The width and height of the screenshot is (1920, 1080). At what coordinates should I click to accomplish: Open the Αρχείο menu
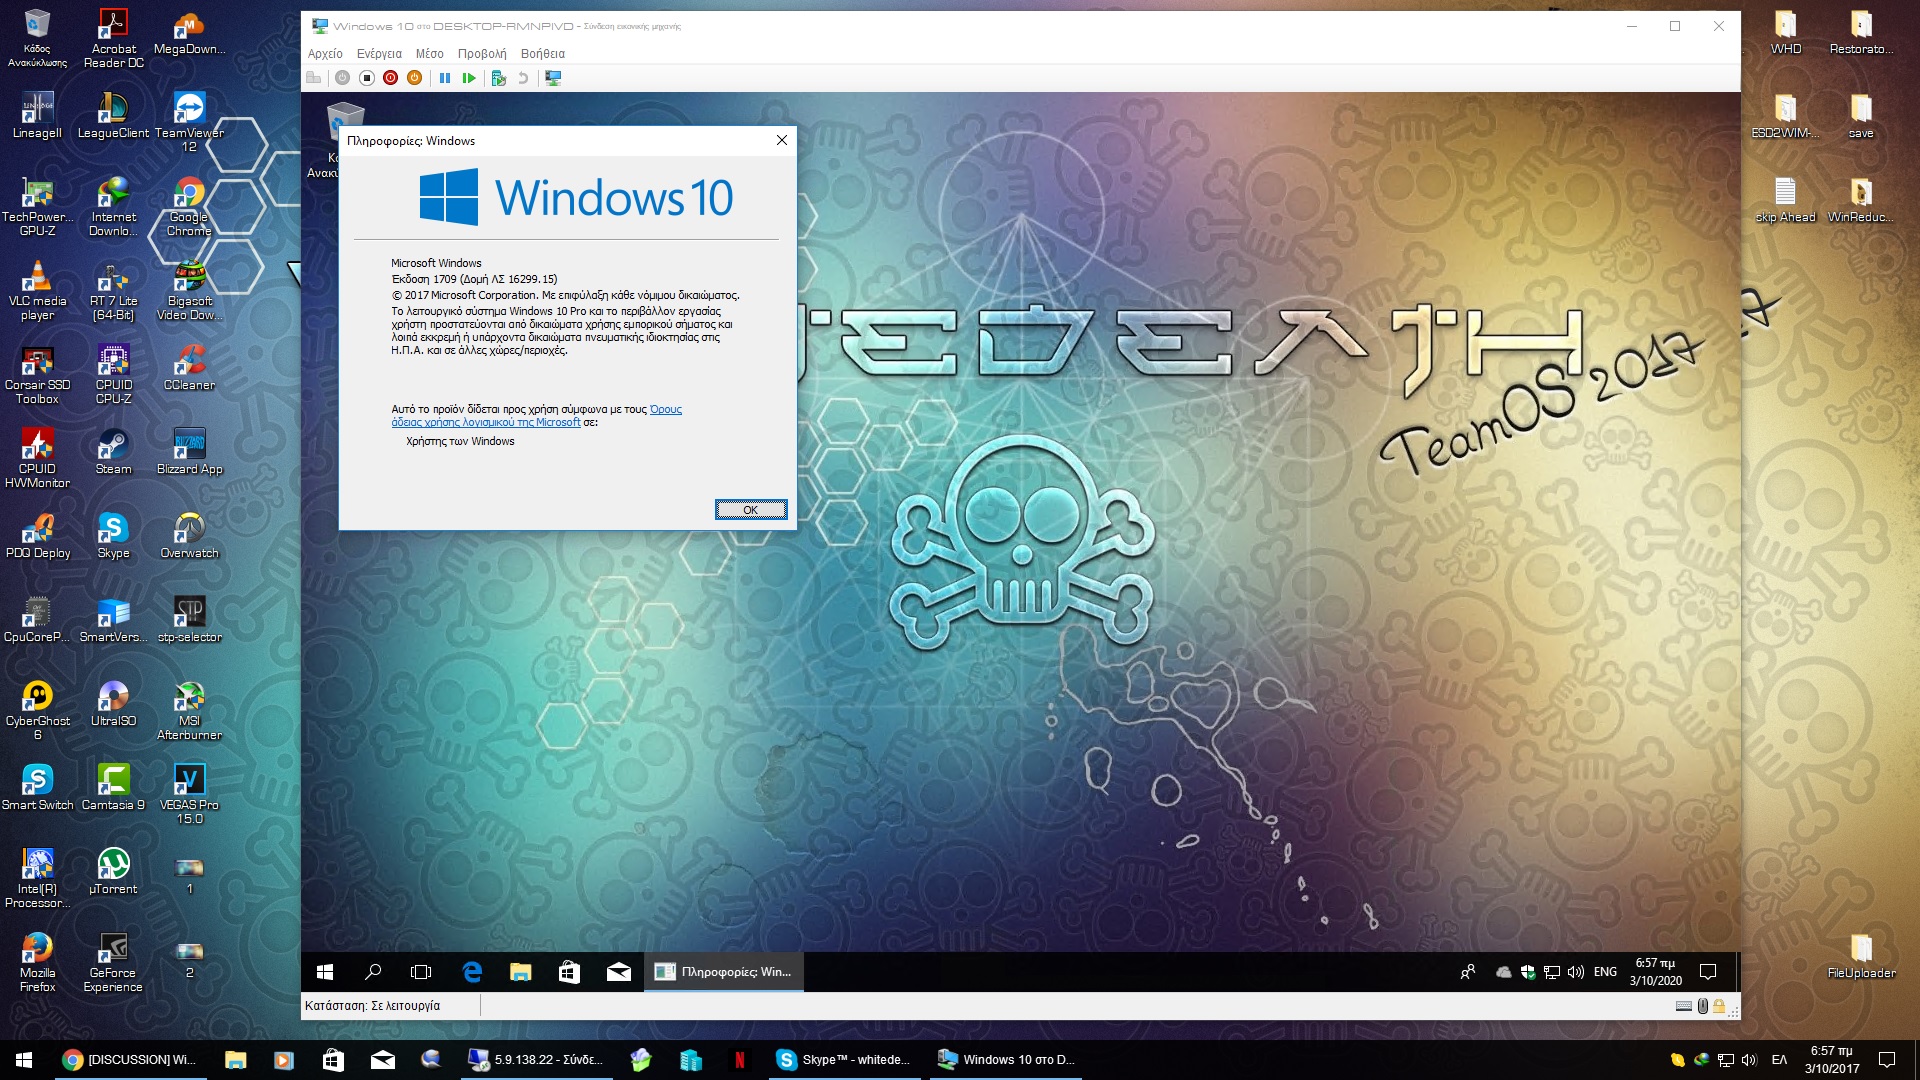pyautogui.click(x=325, y=54)
